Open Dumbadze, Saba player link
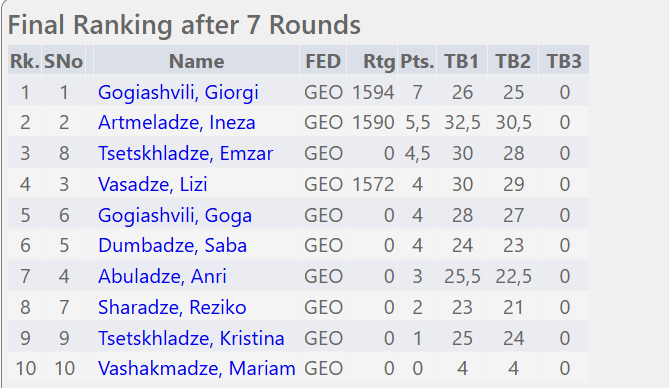The height and width of the screenshot is (388, 669). [x=172, y=245]
